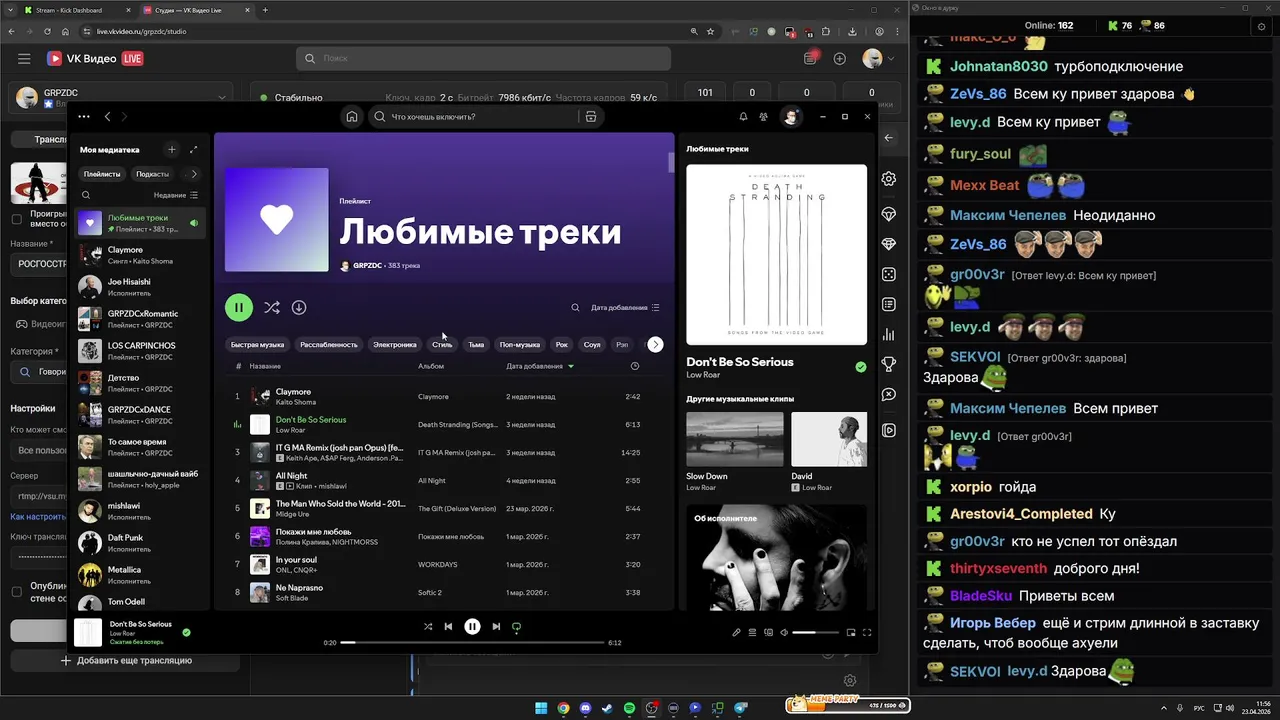Image resolution: width=1280 pixels, height=720 pixels.
Task: Open play queue icon
Action: tap(752, 632)
